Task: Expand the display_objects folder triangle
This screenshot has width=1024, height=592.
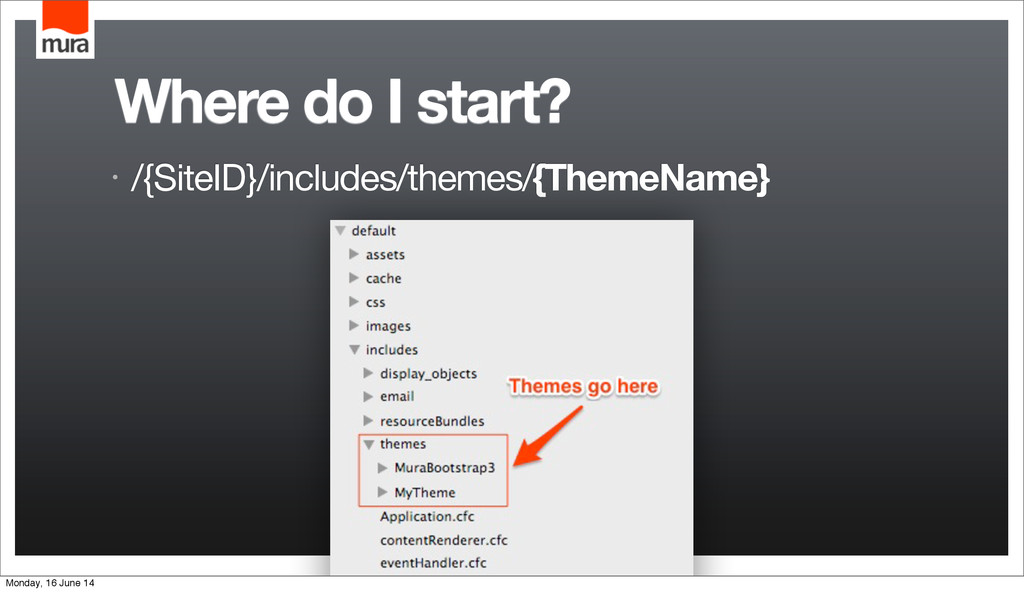Action: (368, 373)
